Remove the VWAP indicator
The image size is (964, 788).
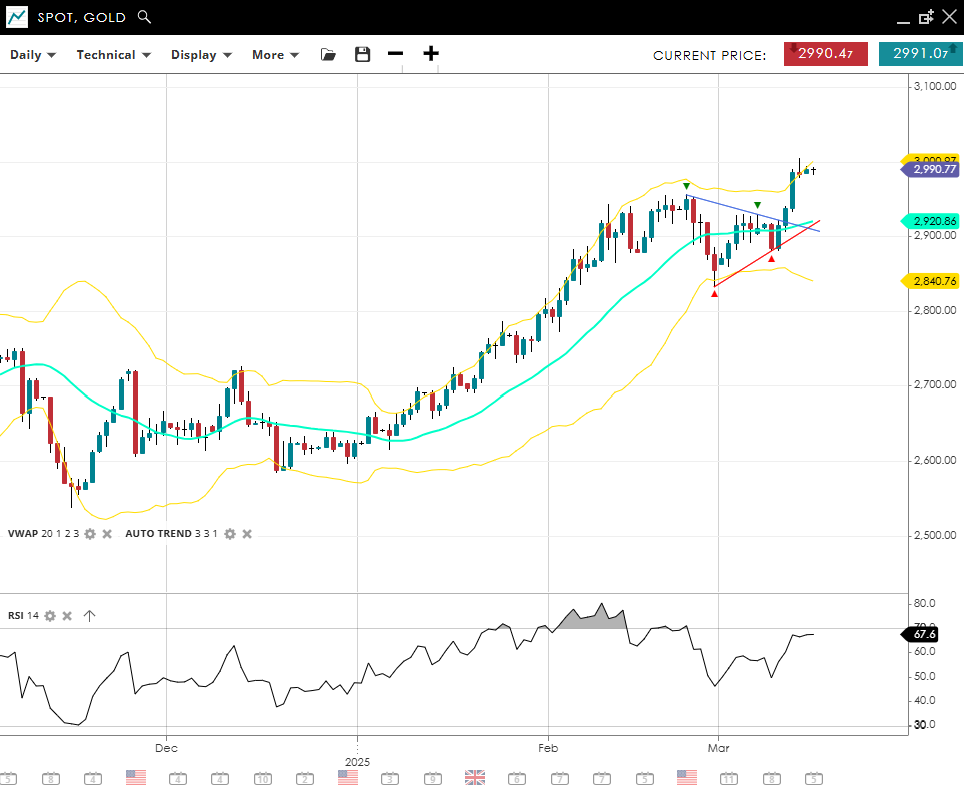tap(107, 534)
